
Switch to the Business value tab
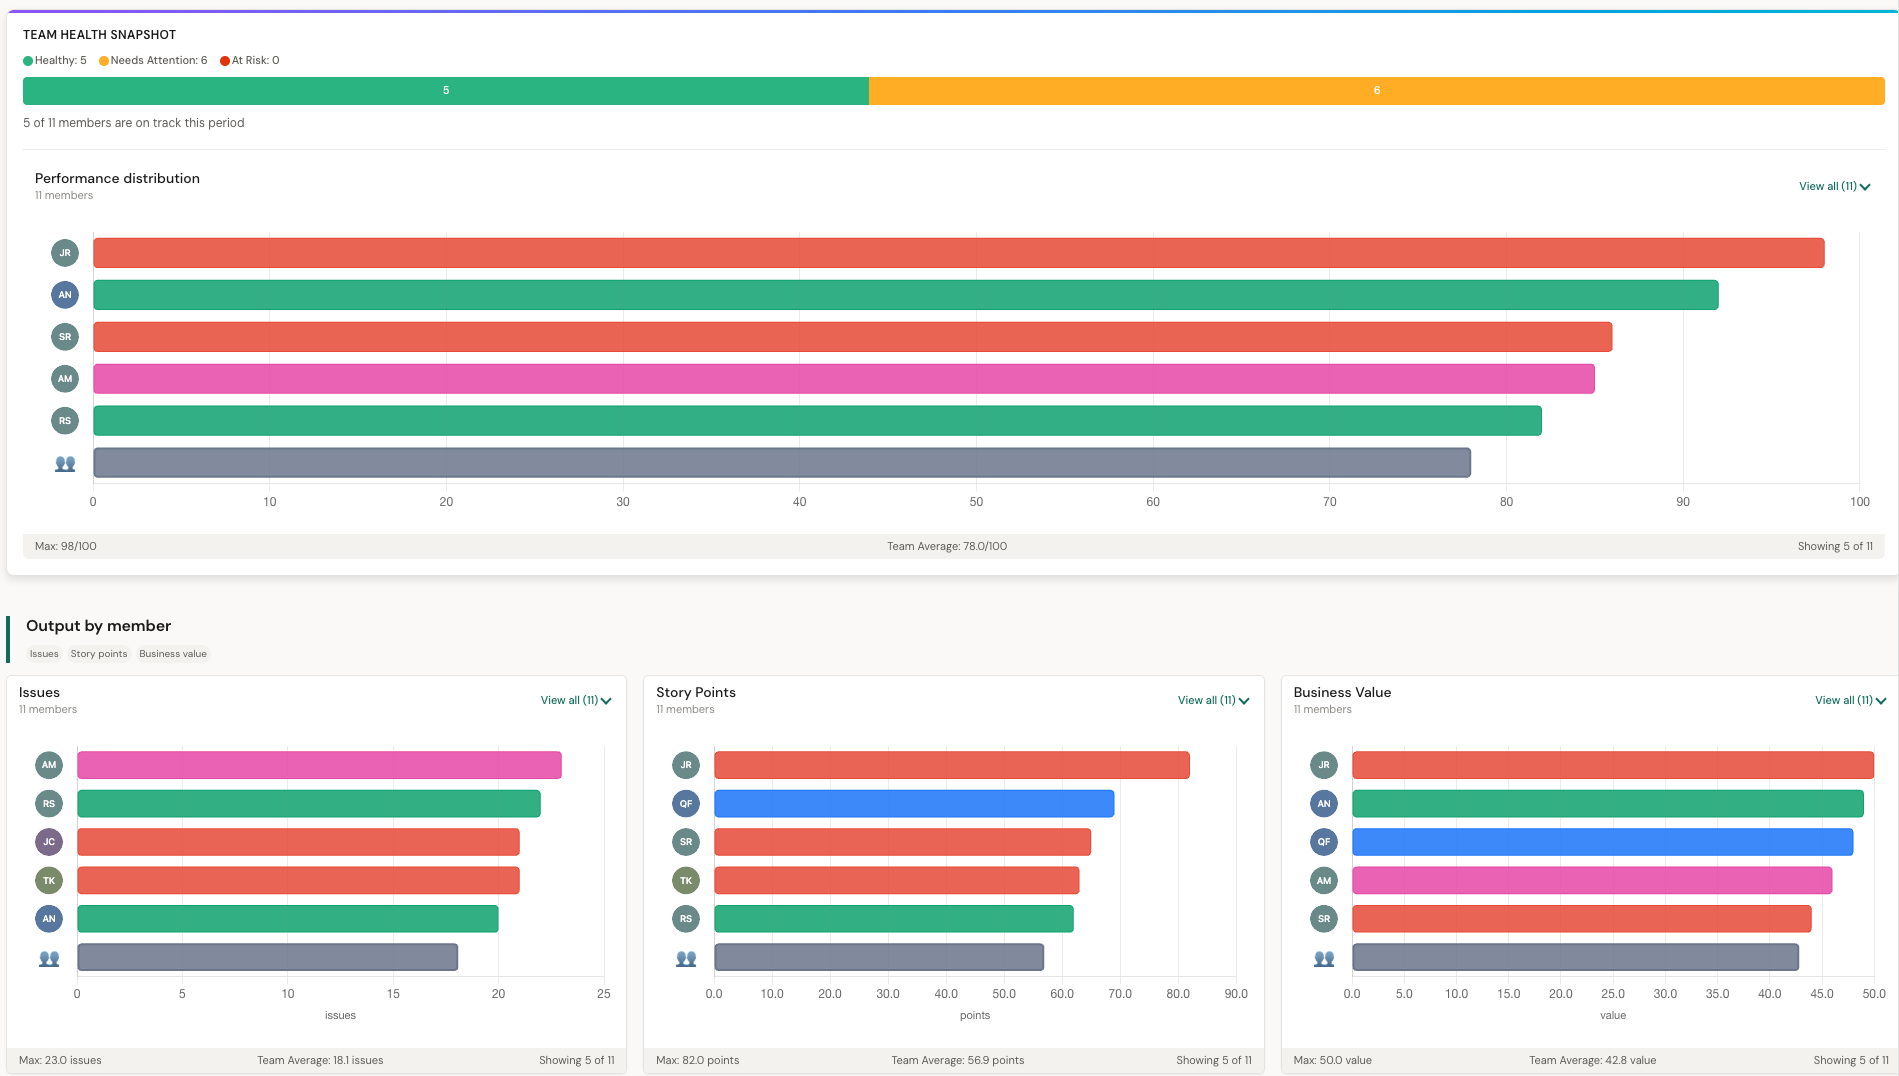[172, 654]
